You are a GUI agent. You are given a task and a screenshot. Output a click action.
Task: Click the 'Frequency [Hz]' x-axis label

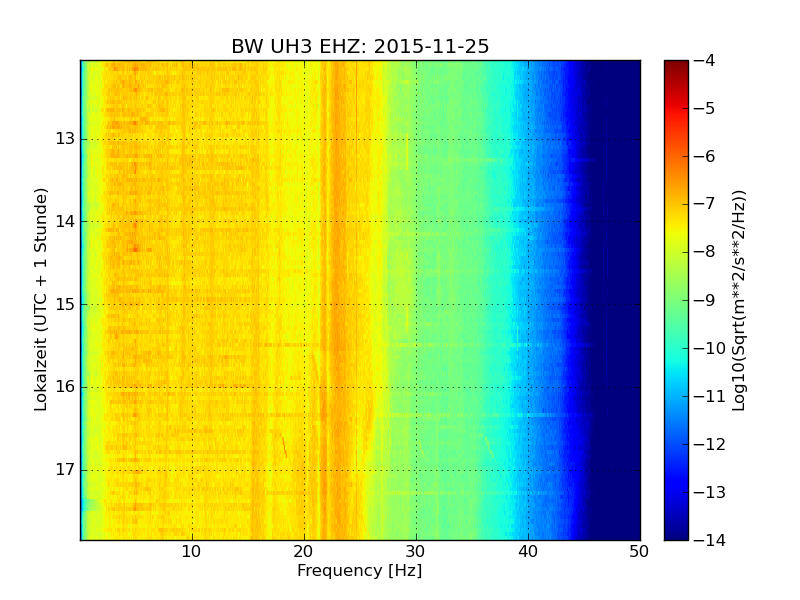point(360,570)
